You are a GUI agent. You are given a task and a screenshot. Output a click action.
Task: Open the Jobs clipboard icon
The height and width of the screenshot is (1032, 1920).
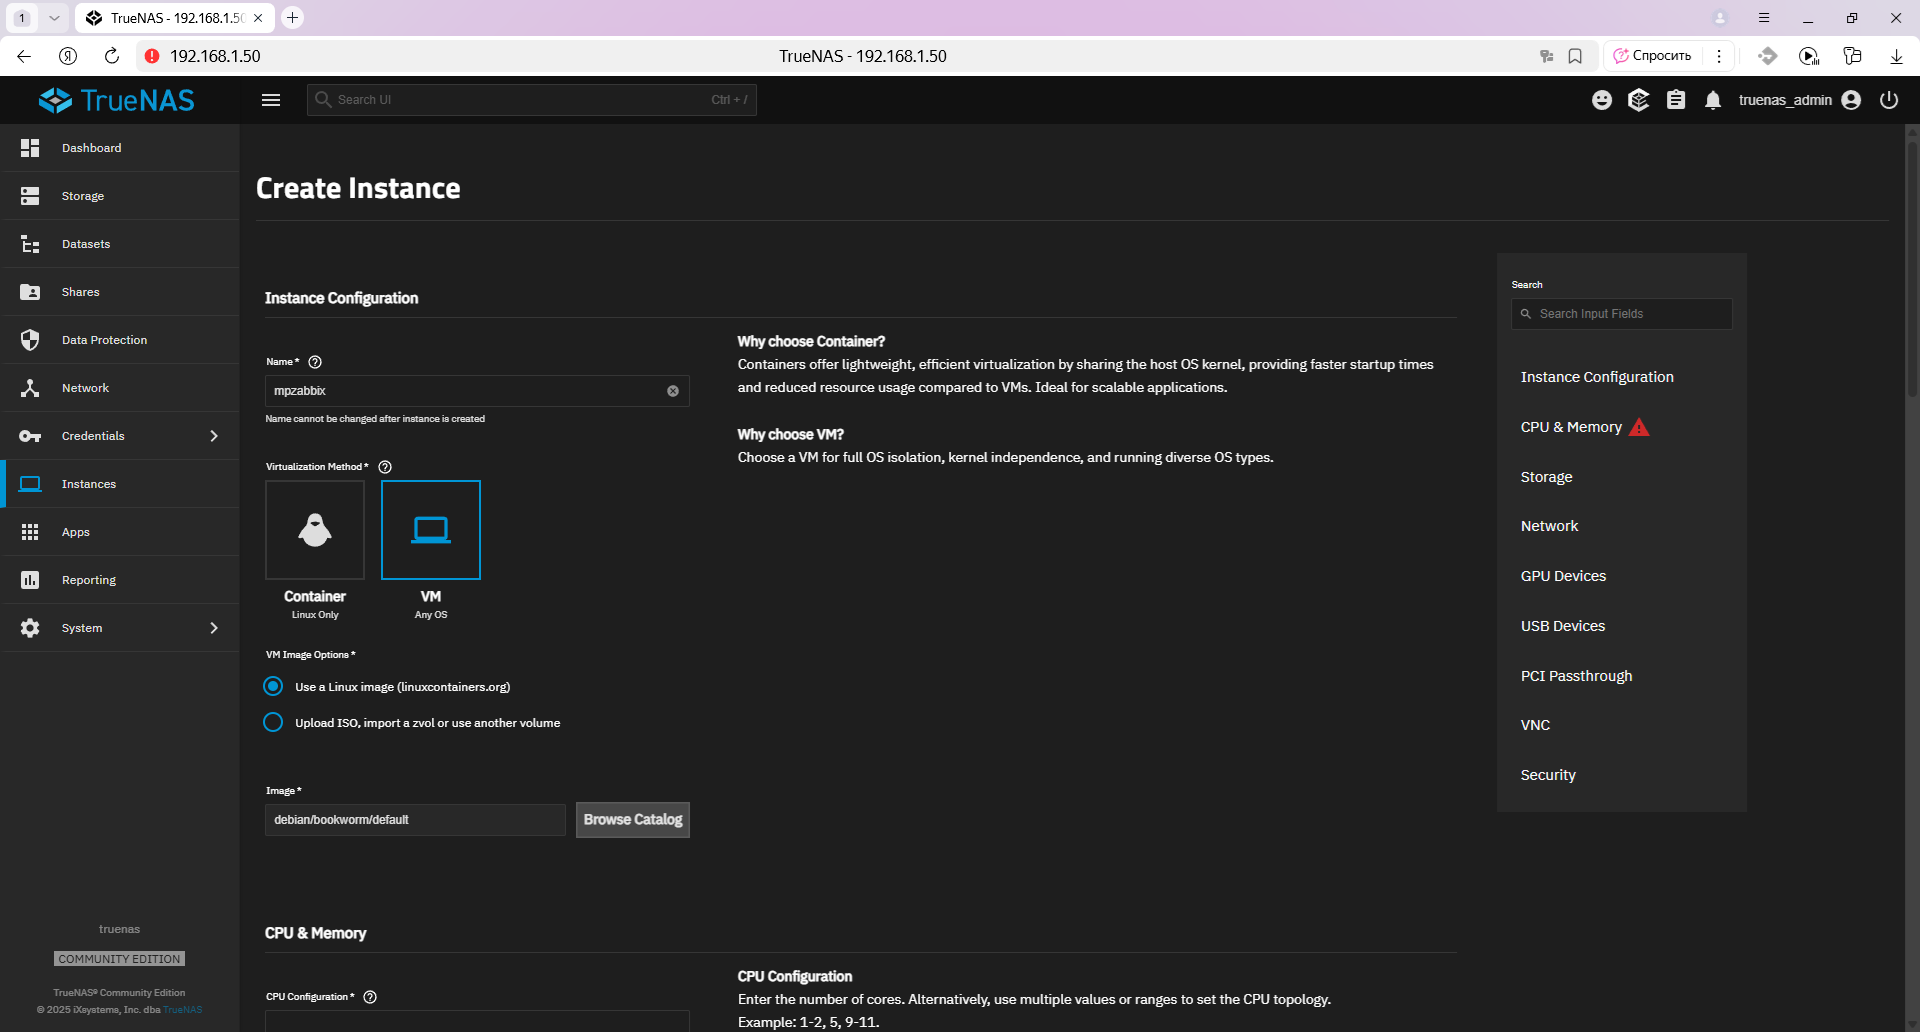click(1676, 100)
